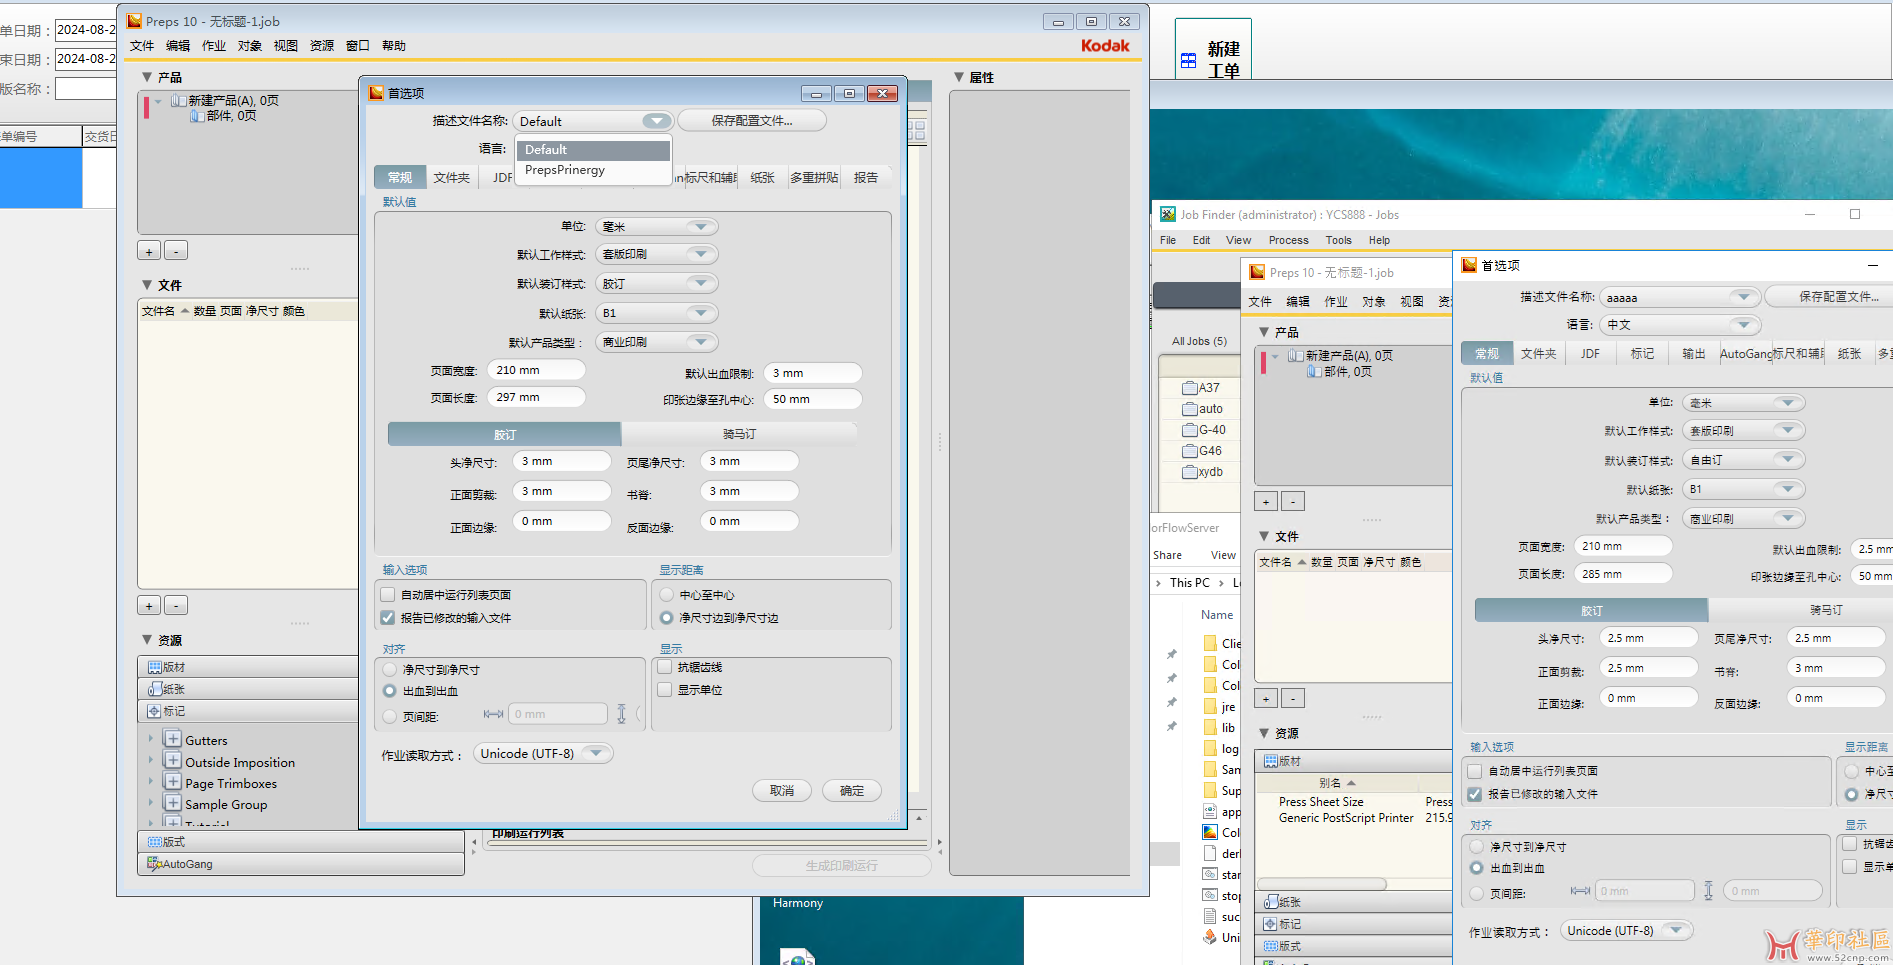Click the 版材 resource panel icon in main Preps window
Viewport: 1893px width, 965px height.
(154, 667)
